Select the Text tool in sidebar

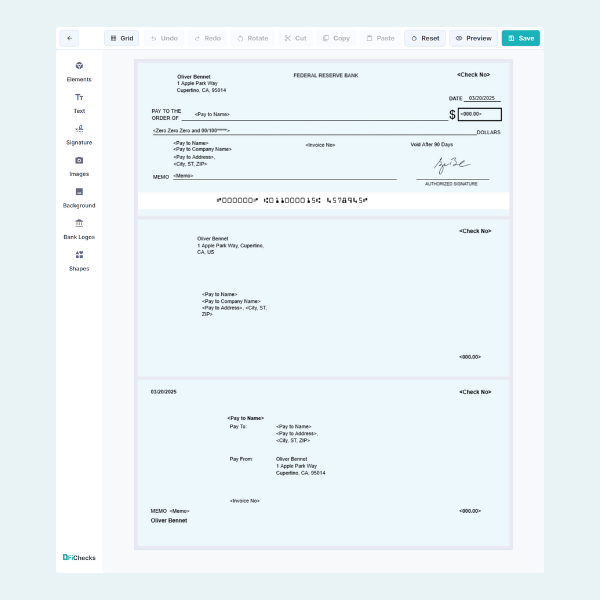coord(79,98)
